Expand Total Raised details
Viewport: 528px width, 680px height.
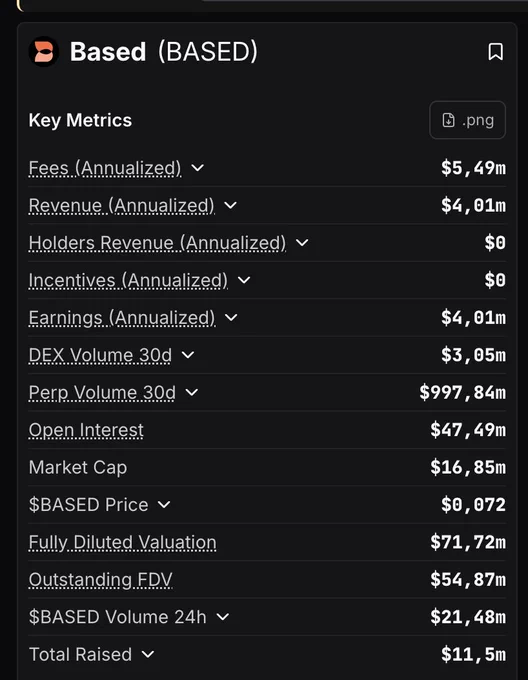pos(148,654)
